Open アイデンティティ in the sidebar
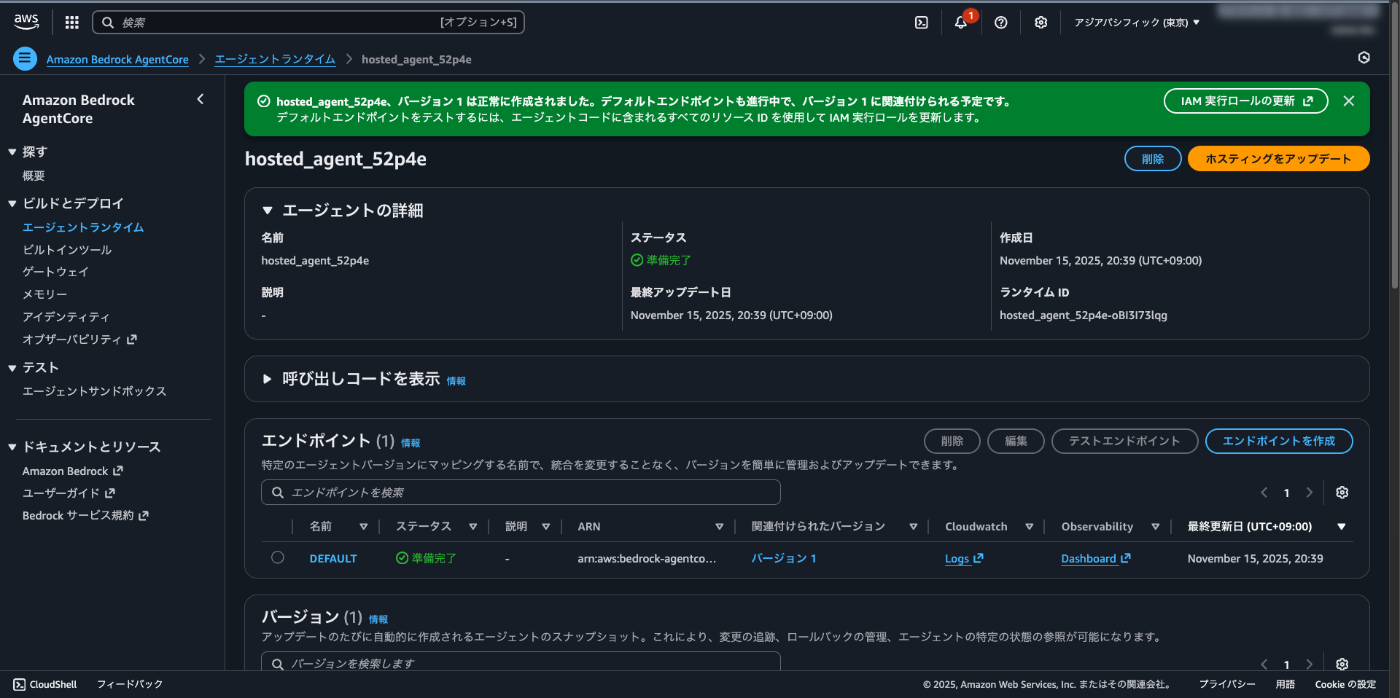Viewport: 1400px width, 698px height. [x=66, y=316]
